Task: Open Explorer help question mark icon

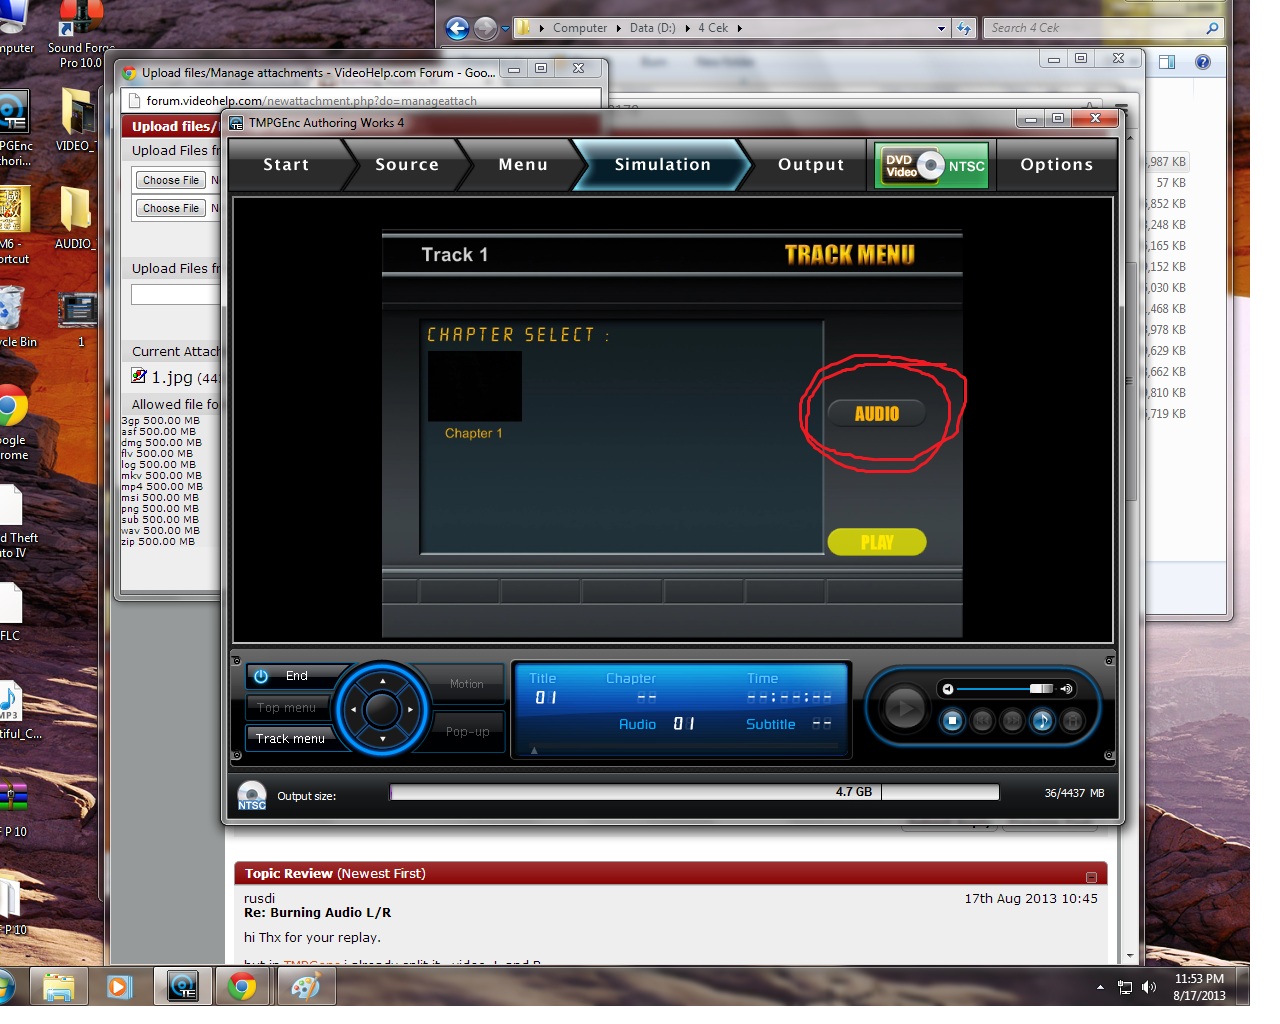Action: click(x=1203, y=62)
